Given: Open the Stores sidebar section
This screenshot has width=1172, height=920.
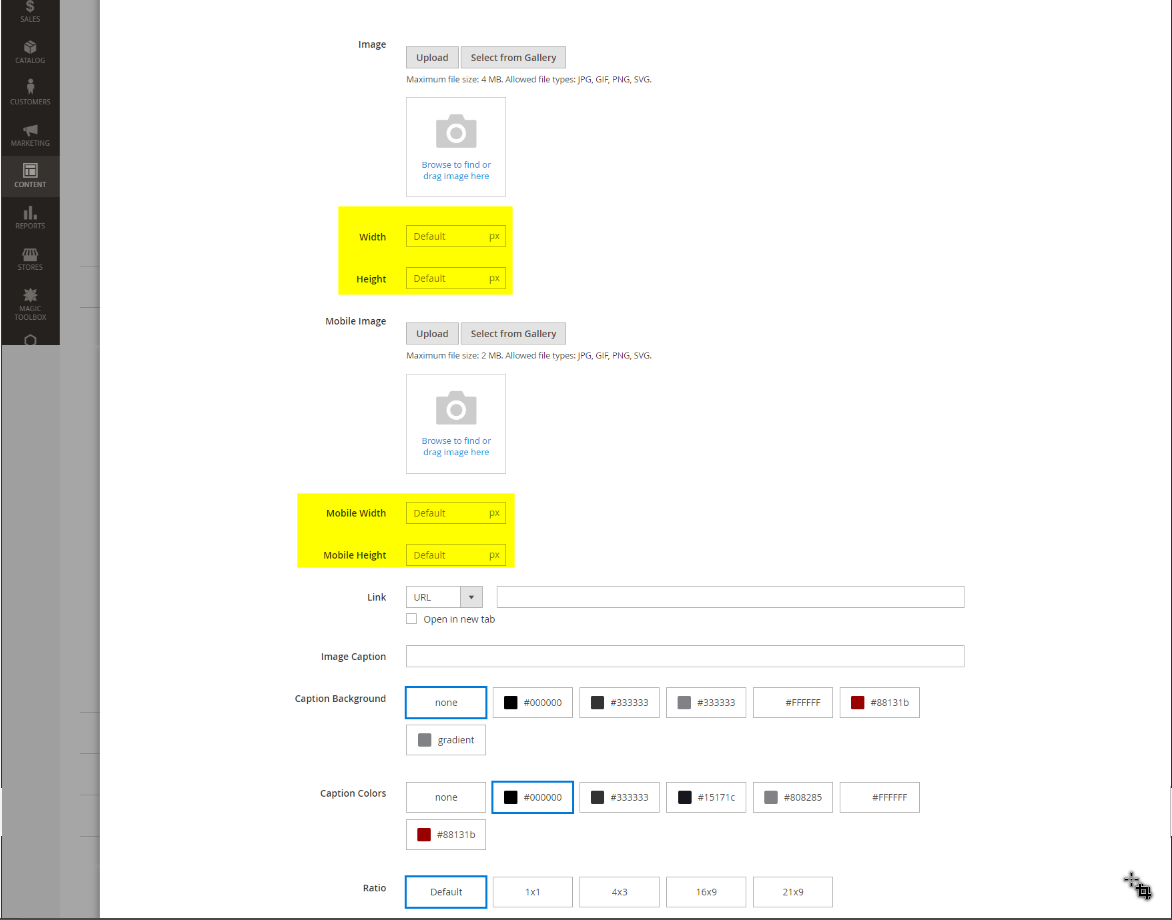Looking at the screenshot, I should coord(30,259).
